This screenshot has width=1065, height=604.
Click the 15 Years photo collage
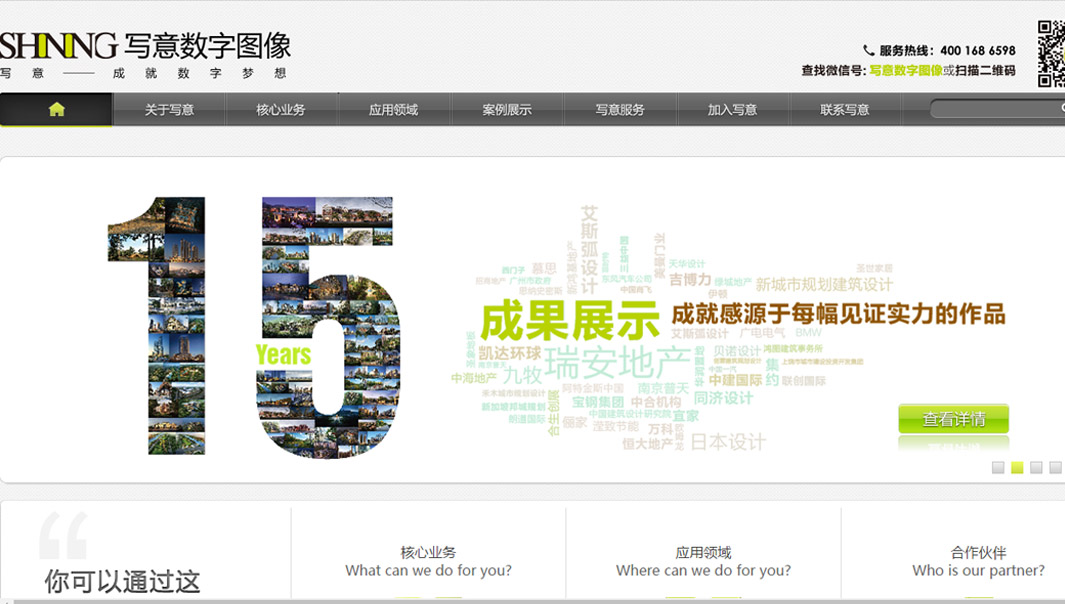pos(256,327)
